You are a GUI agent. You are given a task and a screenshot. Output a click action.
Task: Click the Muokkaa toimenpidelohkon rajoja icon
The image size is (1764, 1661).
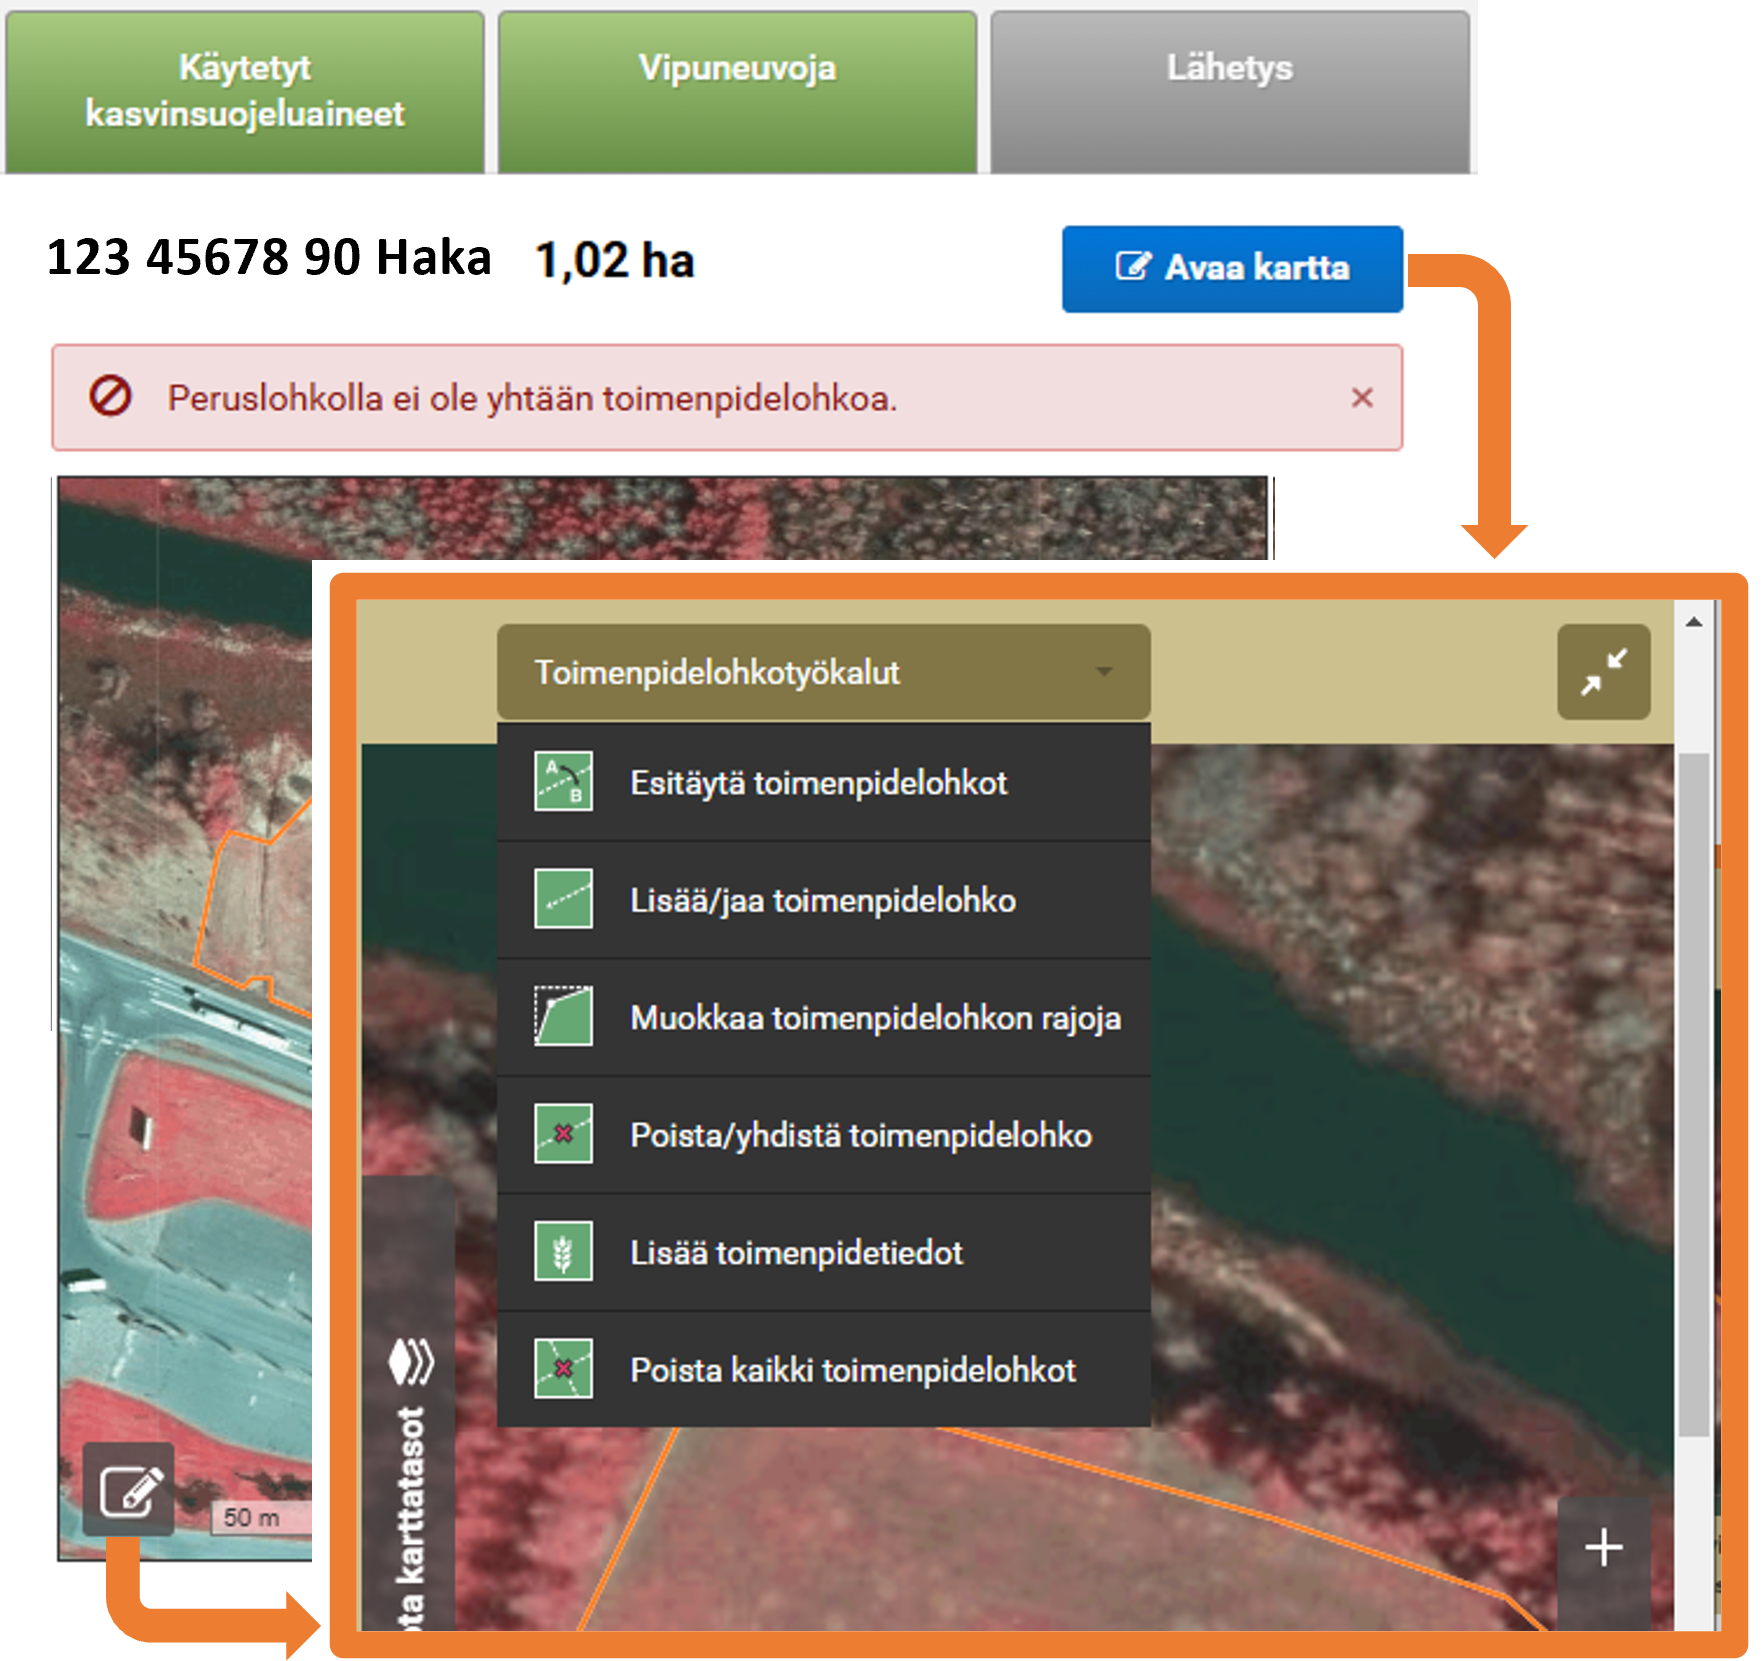click(563, 1017)
